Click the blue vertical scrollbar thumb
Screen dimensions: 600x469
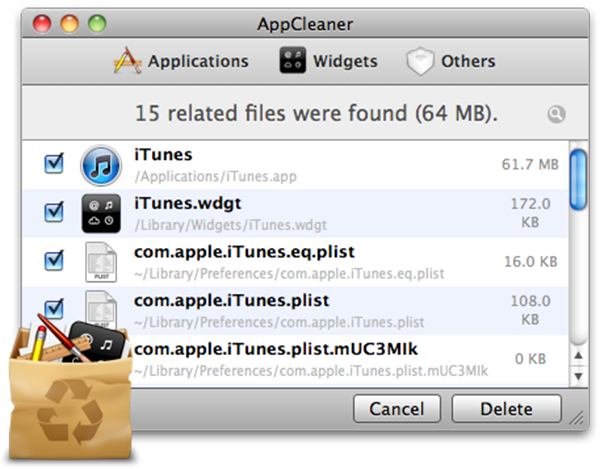578,179
